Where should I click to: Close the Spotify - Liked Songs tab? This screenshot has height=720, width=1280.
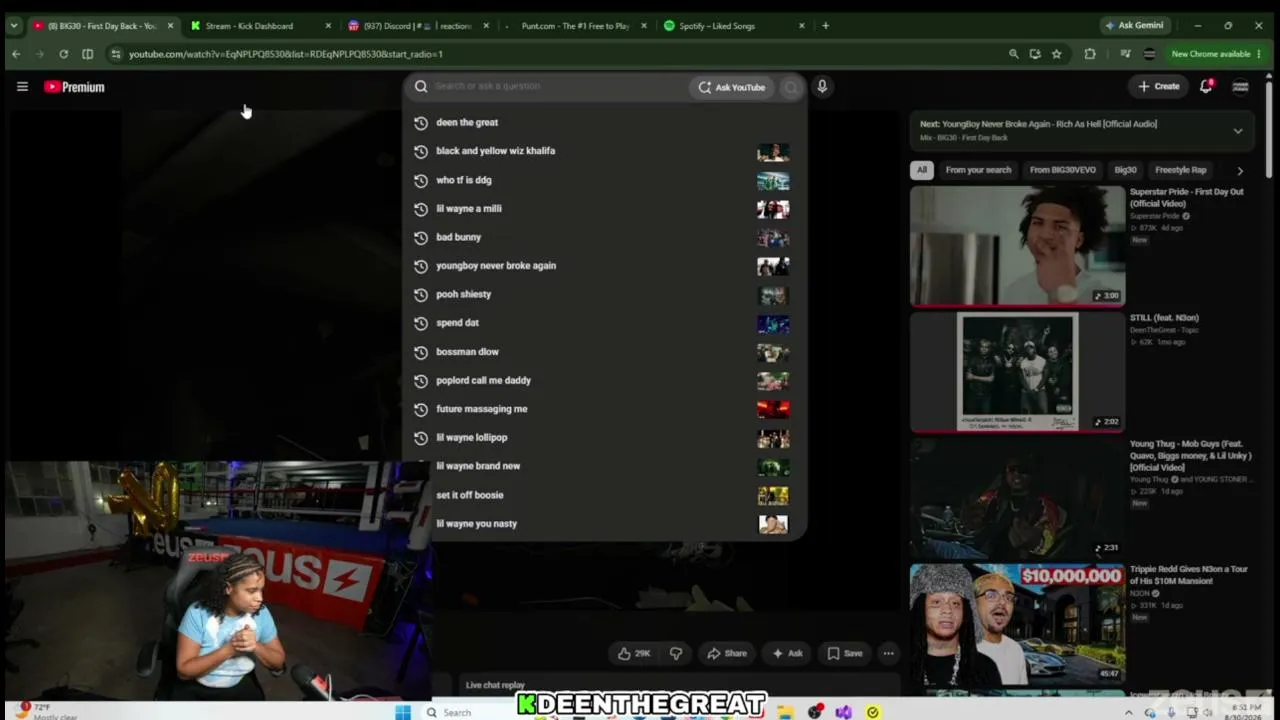pyautogui.click(x=802, y=26)
